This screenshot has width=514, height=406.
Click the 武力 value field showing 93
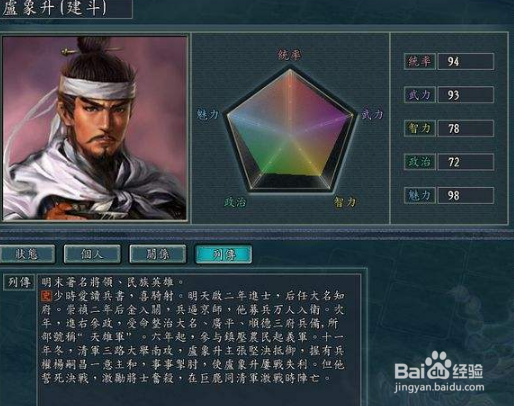pyautogui.click(x=466, y=95)
